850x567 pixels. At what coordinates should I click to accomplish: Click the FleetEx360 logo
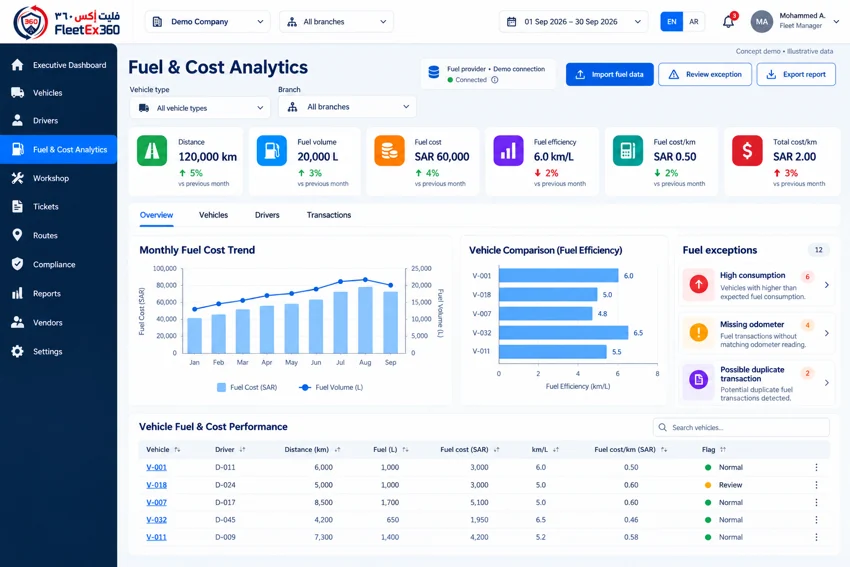pyautogui.click(x=66, y=22)
